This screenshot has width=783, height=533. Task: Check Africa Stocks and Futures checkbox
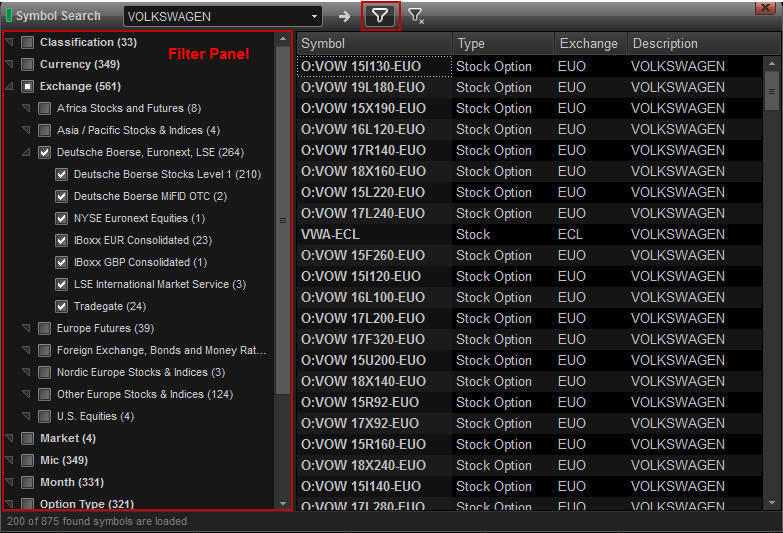coord(44,108)
